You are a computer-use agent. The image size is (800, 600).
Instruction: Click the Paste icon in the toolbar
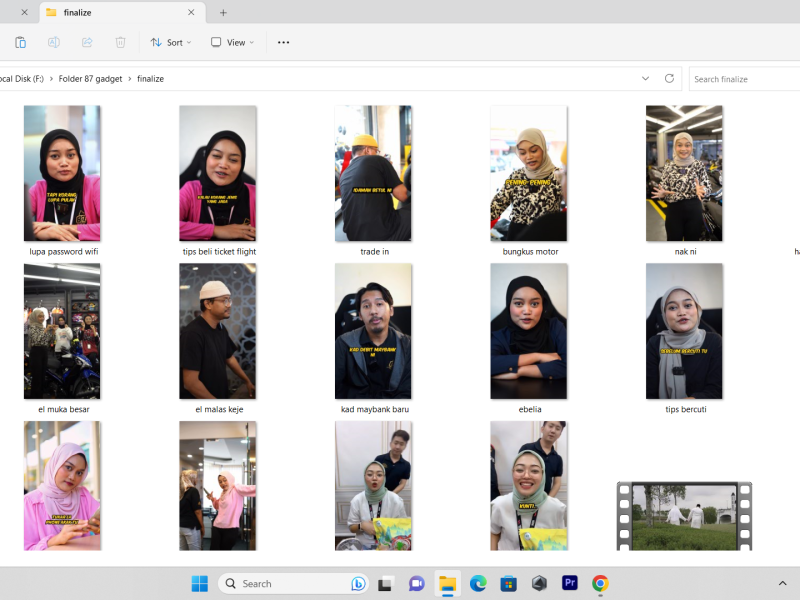point(20,42)
